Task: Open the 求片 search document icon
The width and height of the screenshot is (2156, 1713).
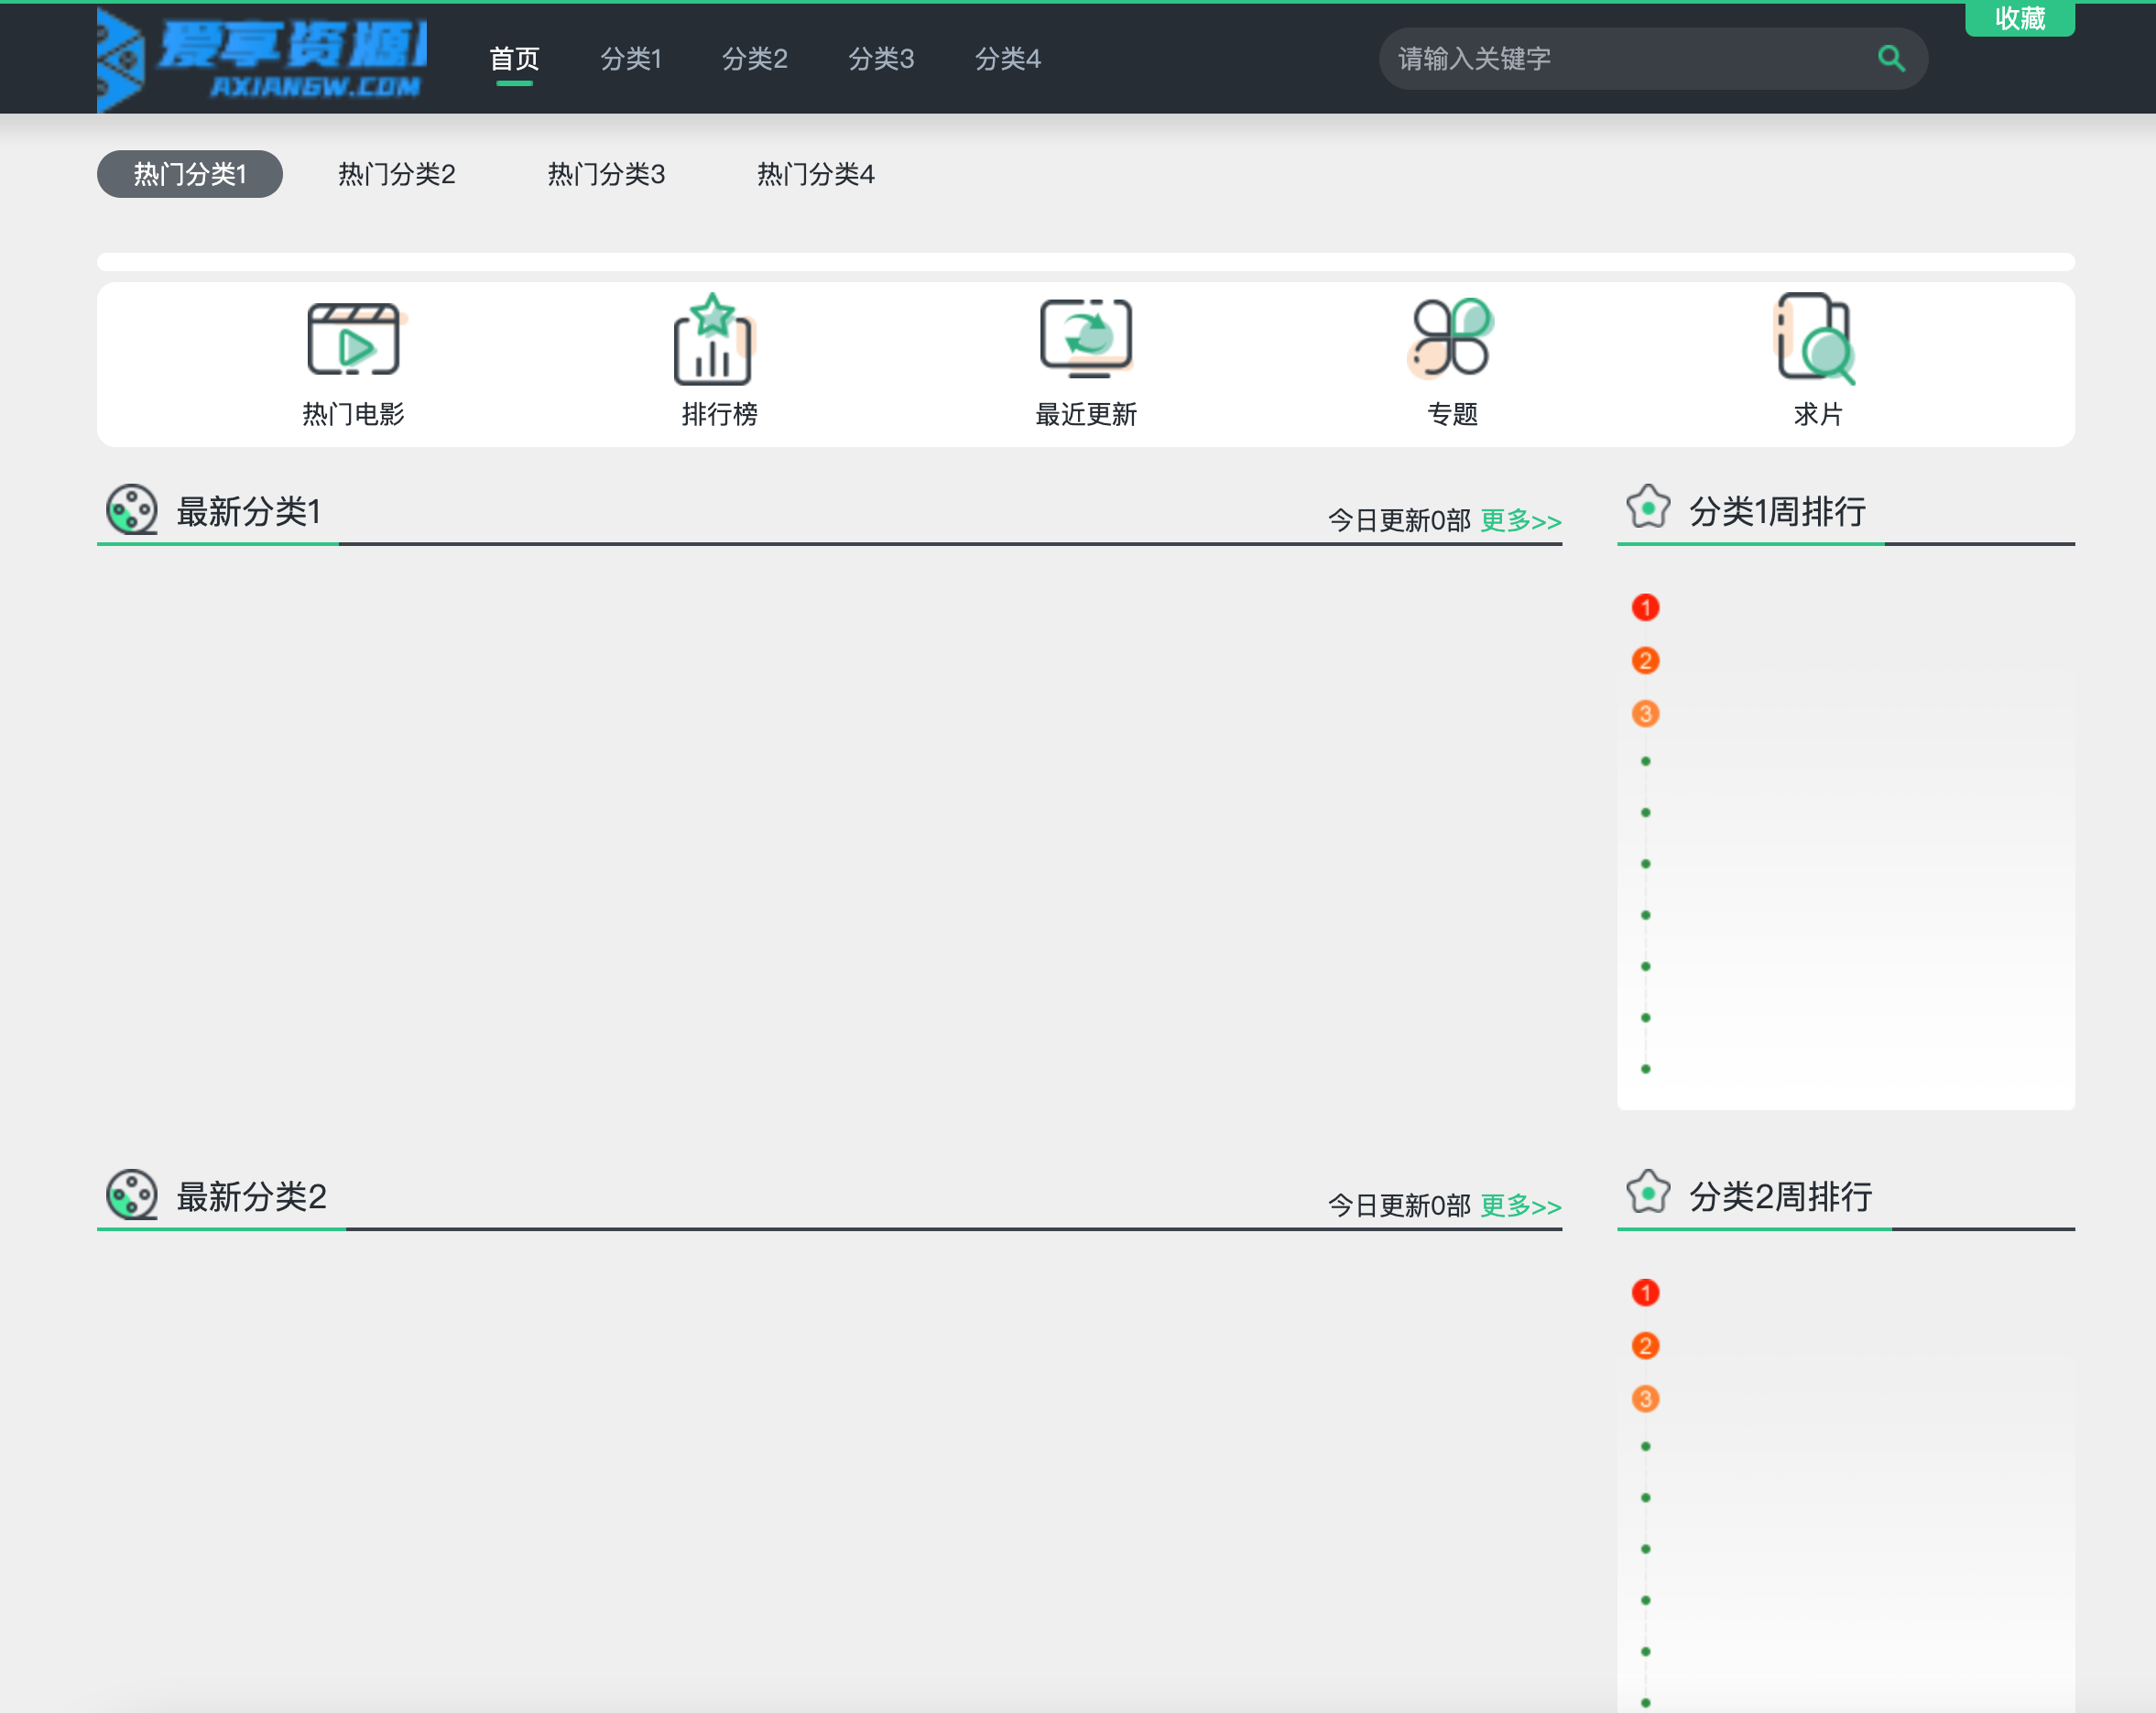Action: 1815,339
